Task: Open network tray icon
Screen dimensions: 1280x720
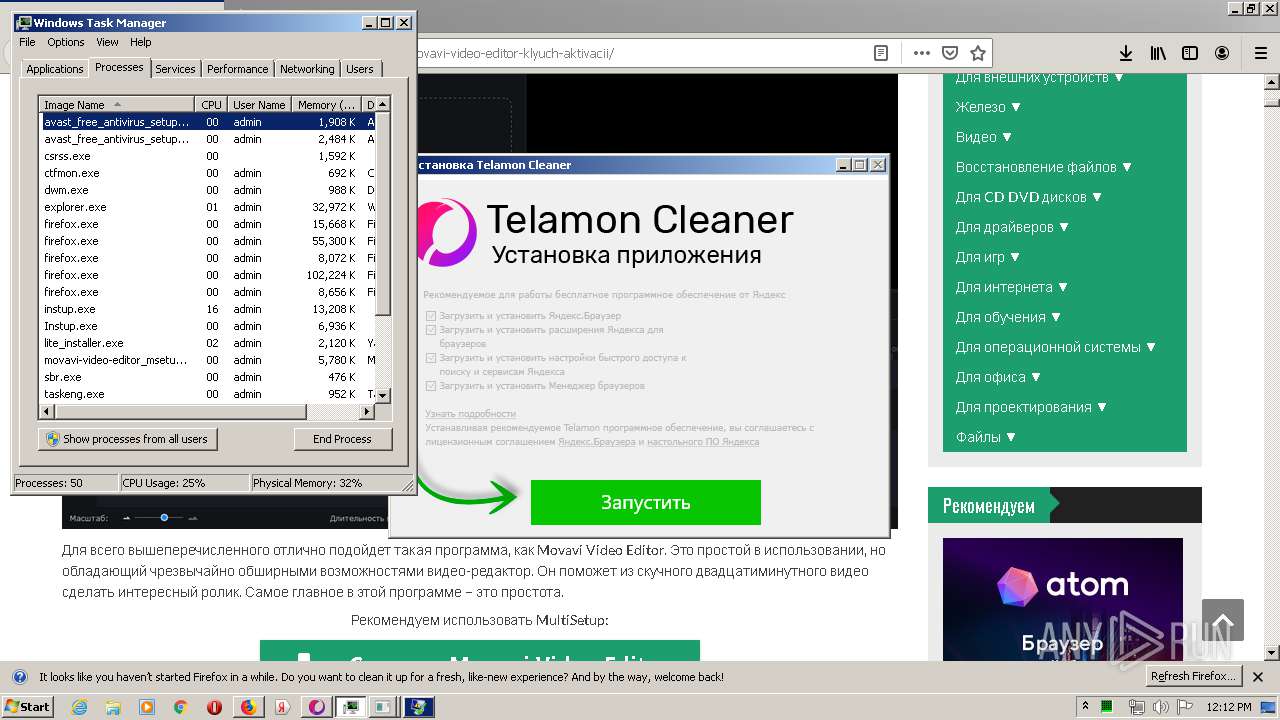Action: (x=1137, y=707)
